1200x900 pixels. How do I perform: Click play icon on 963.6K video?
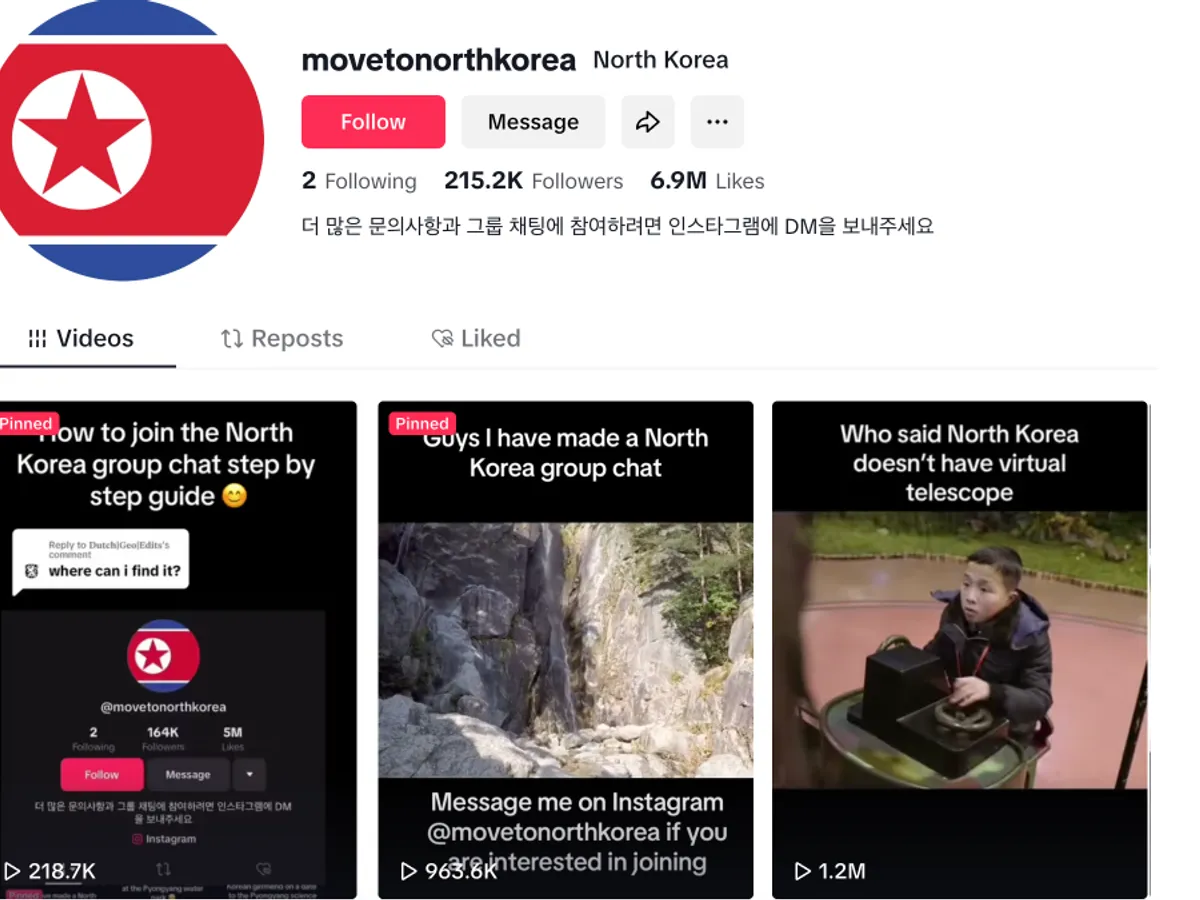point(408,871)
